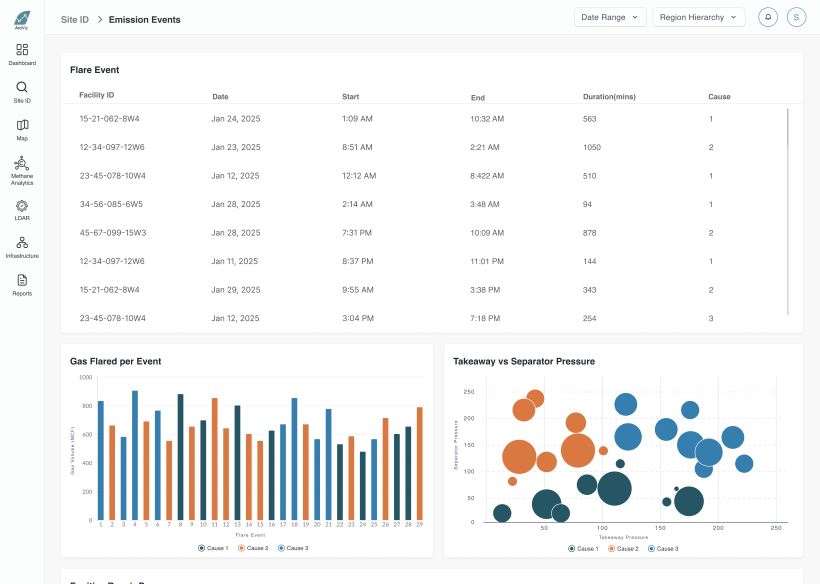The width and height of the screenshot is (820, 584).
Task: Click the Site ID breadcrumb link
Action: [75, 20]
